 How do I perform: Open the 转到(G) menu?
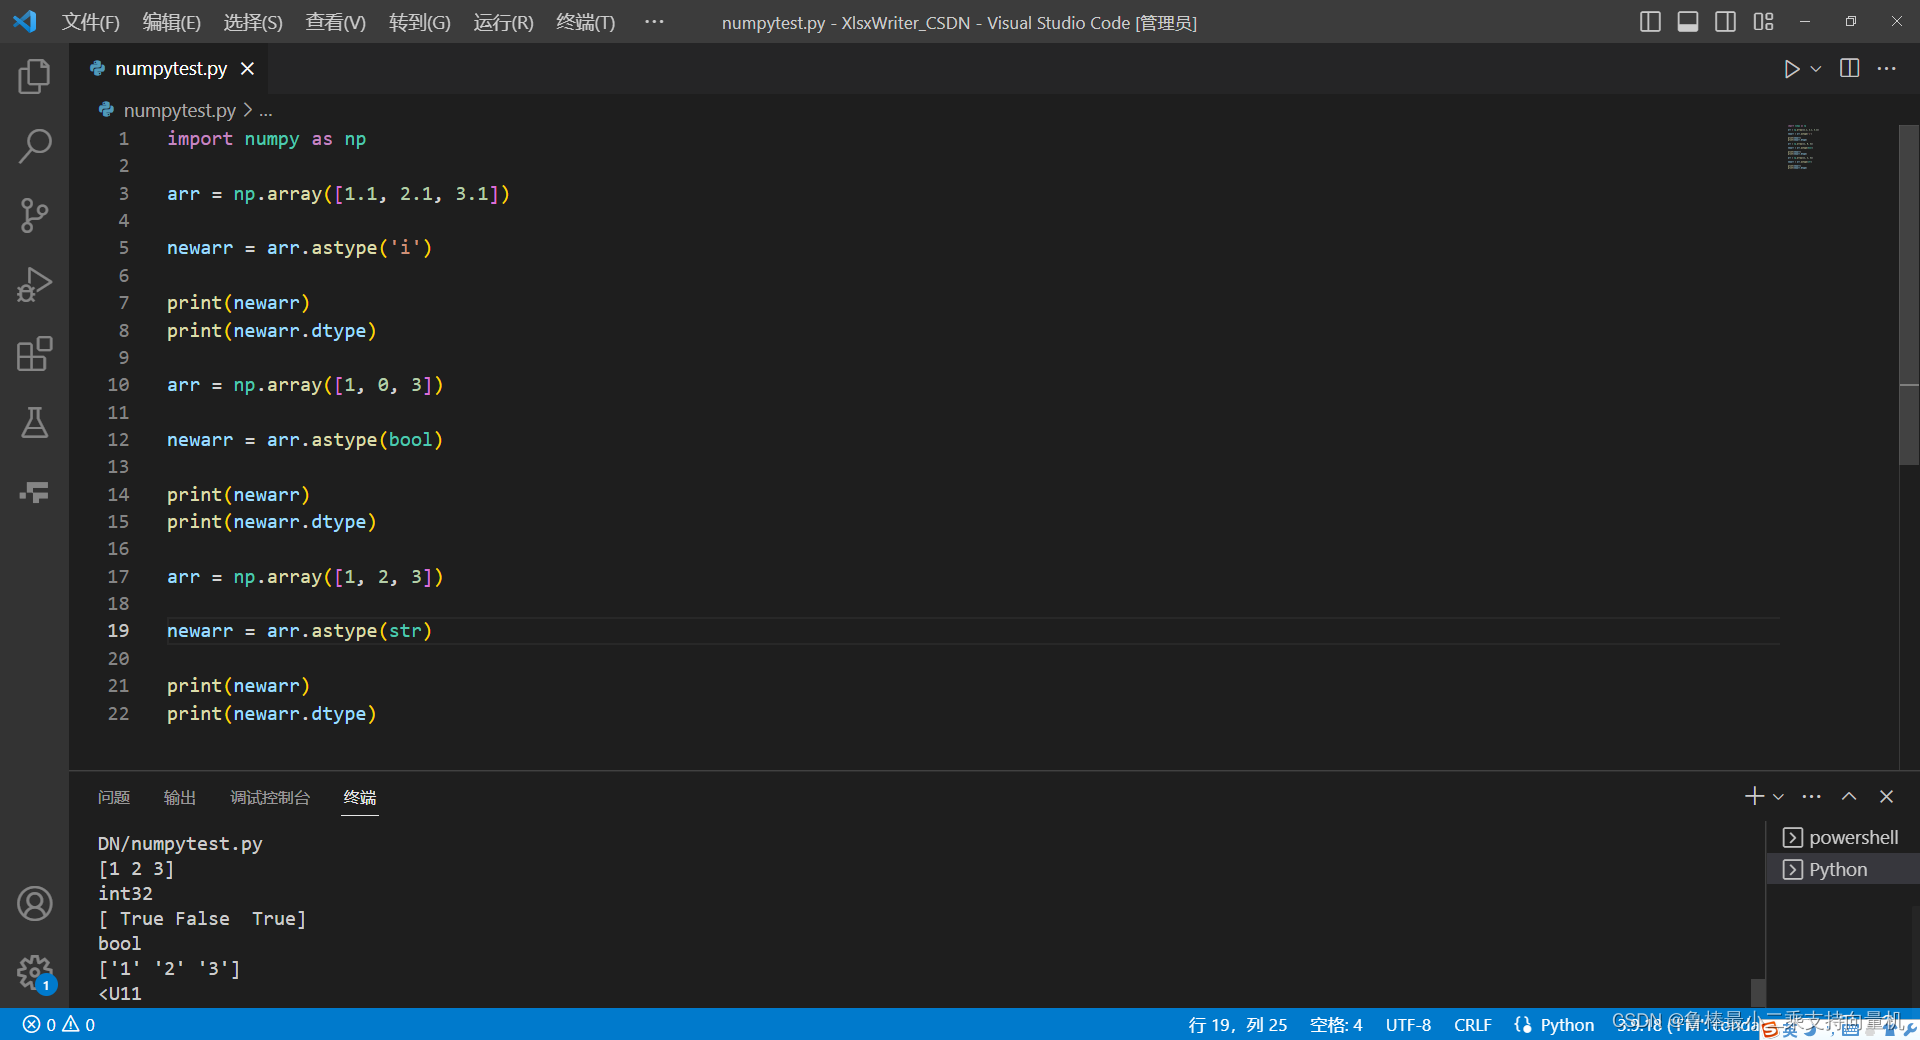pyautogui.click(x=419, y=22)
